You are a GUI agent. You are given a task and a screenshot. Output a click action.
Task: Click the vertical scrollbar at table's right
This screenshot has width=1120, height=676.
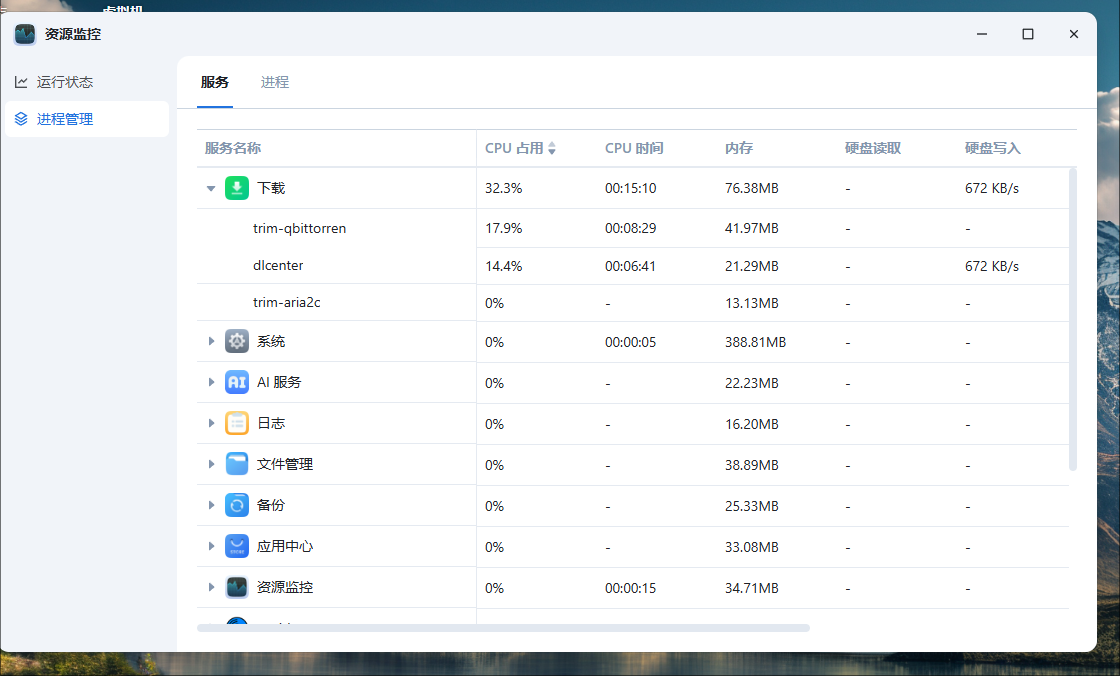1072,319
